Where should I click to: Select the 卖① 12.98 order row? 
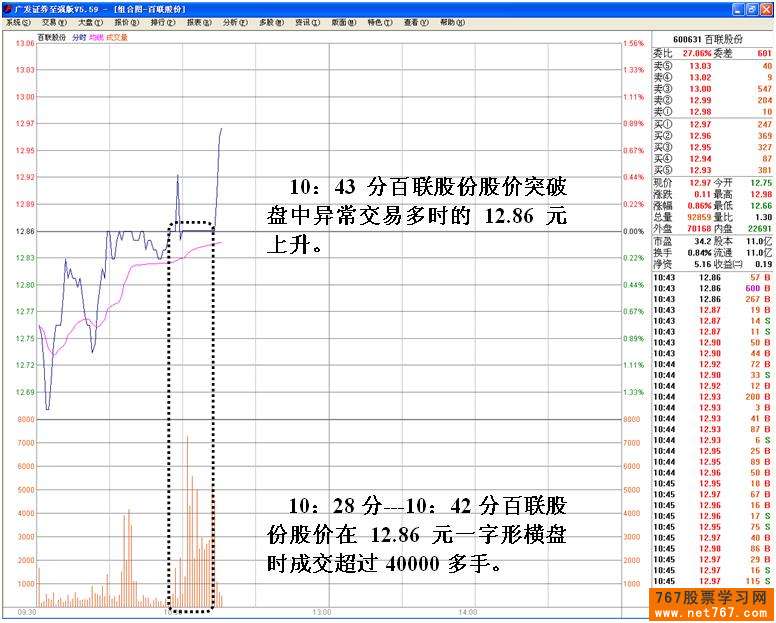point(713,112)
